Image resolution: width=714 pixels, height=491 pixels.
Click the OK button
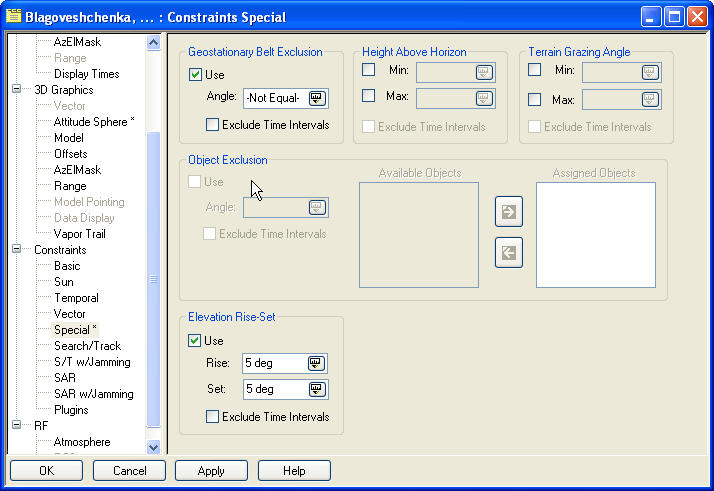pyautogui.click(x=46, y=470)
